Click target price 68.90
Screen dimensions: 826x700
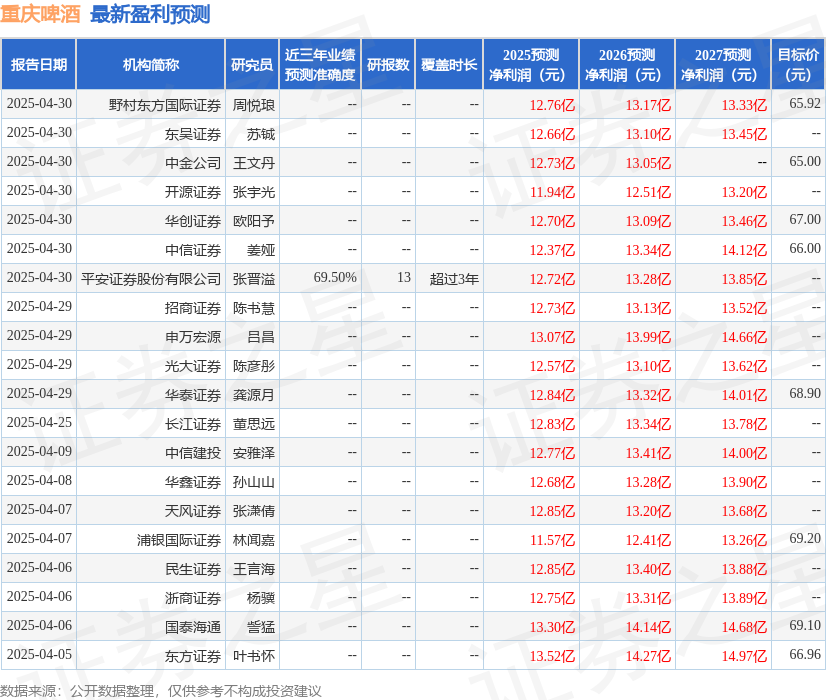point(805,393)
